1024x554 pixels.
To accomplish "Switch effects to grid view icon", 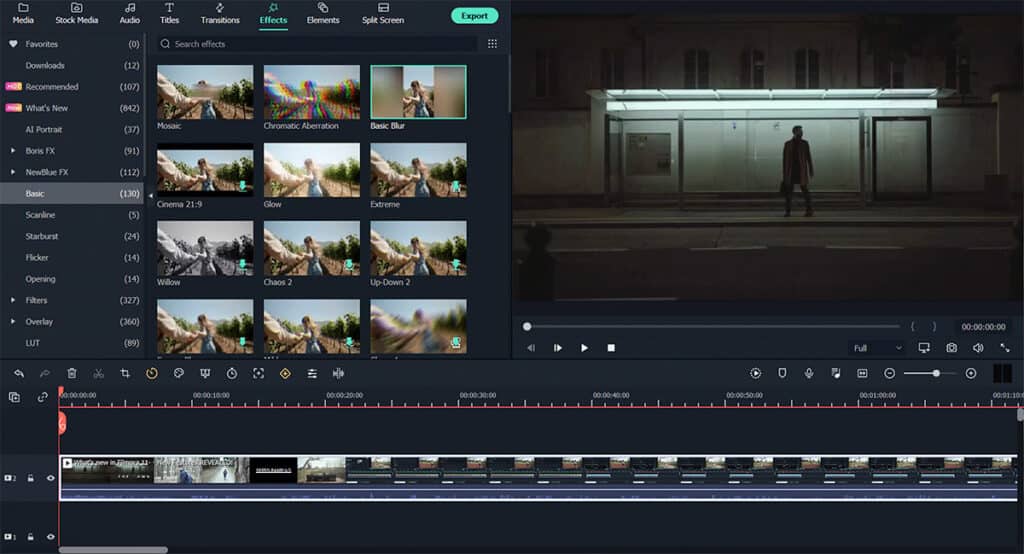I will (x=492, y=44).
